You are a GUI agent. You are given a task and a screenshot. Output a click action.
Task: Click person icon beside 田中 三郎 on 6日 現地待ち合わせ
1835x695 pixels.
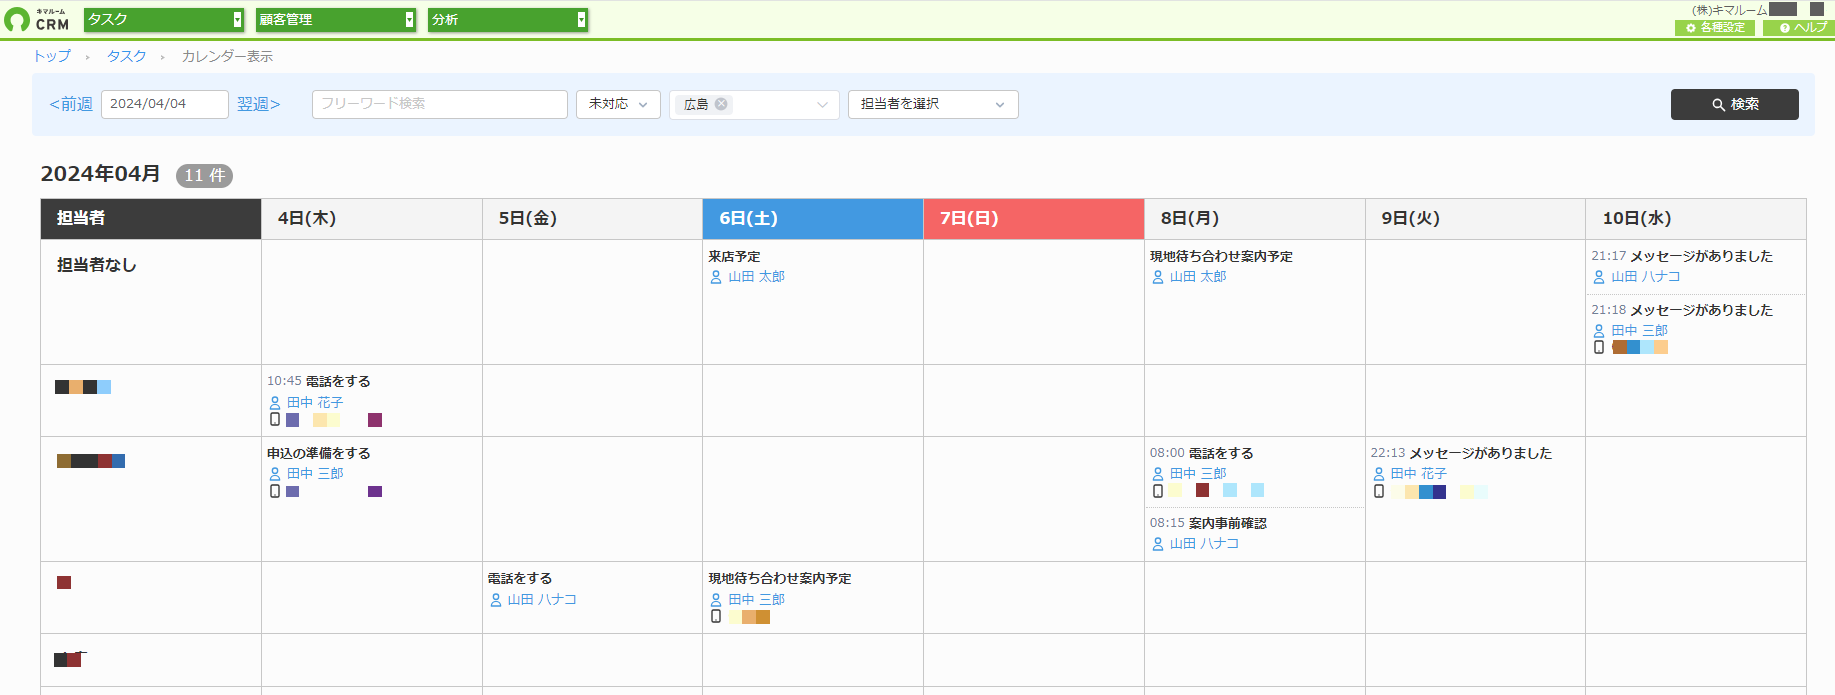coord(716,600)
